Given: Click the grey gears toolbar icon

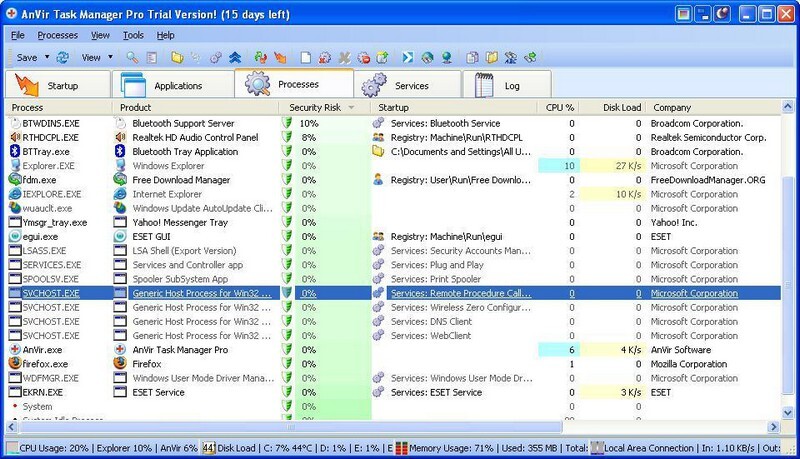Looking at the screenshot, I should [x=215, y=58].
